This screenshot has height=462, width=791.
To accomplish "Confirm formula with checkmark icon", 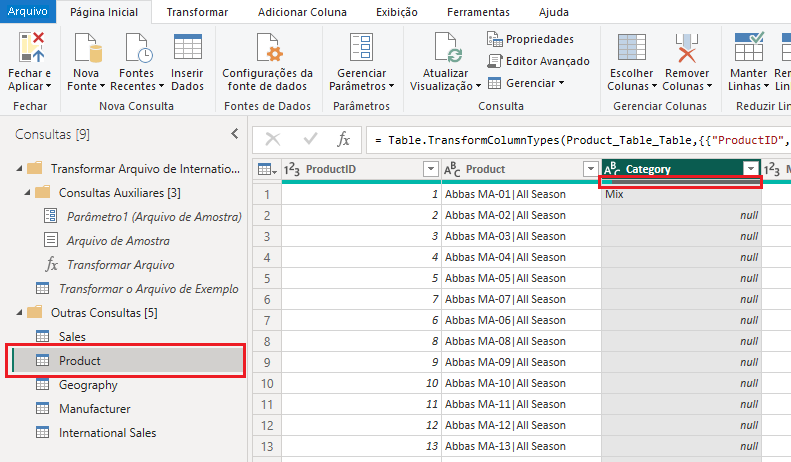I will (x=310, y=139).
